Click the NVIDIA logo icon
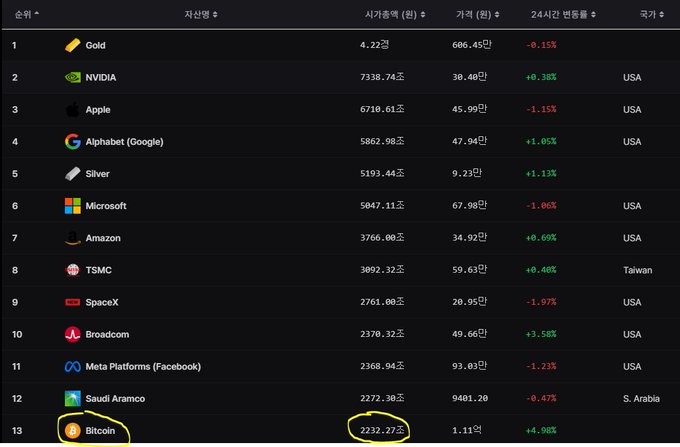 [x=72, y=77]
